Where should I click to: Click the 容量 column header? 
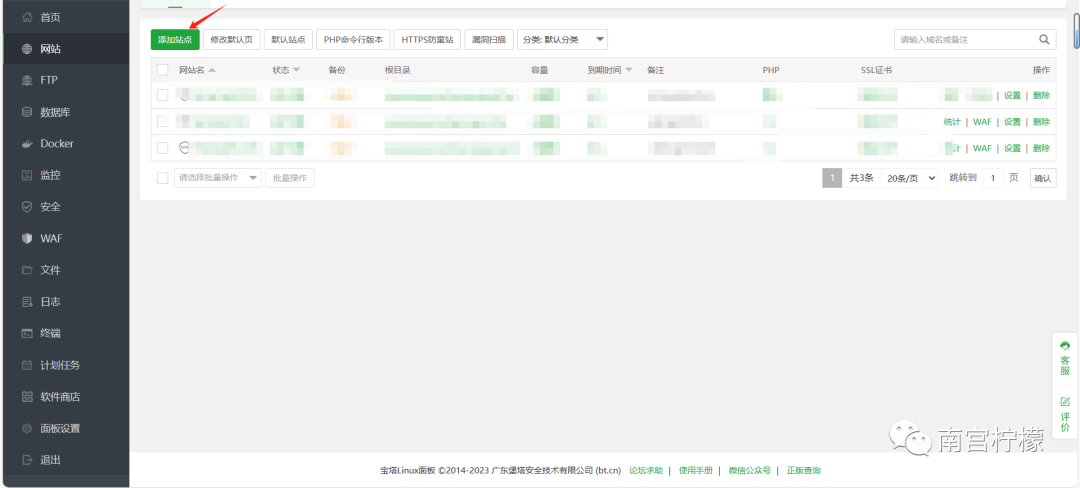point(539,70)
